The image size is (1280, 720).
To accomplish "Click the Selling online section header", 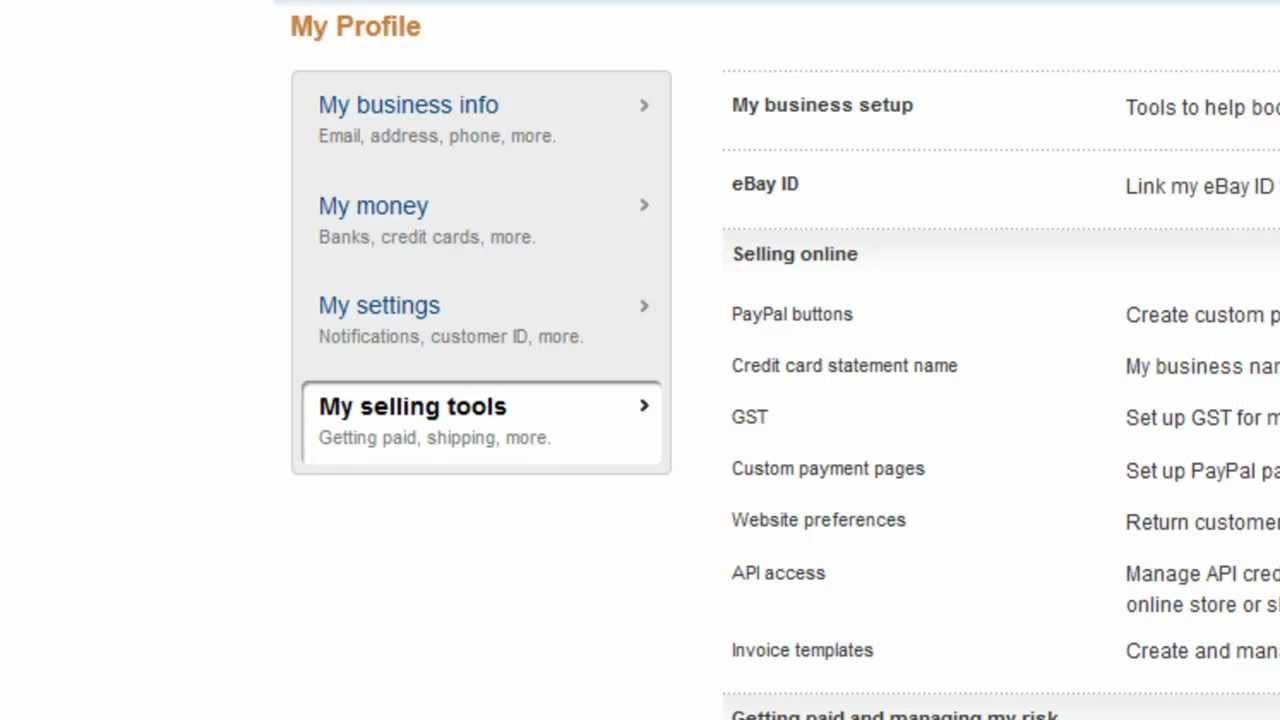I will pos(795,254).
